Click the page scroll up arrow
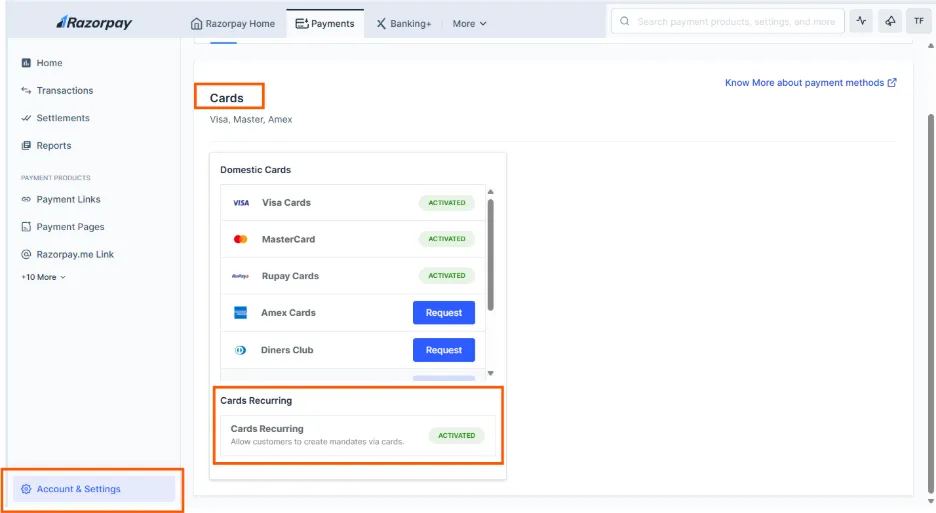 tap(931, 46)
